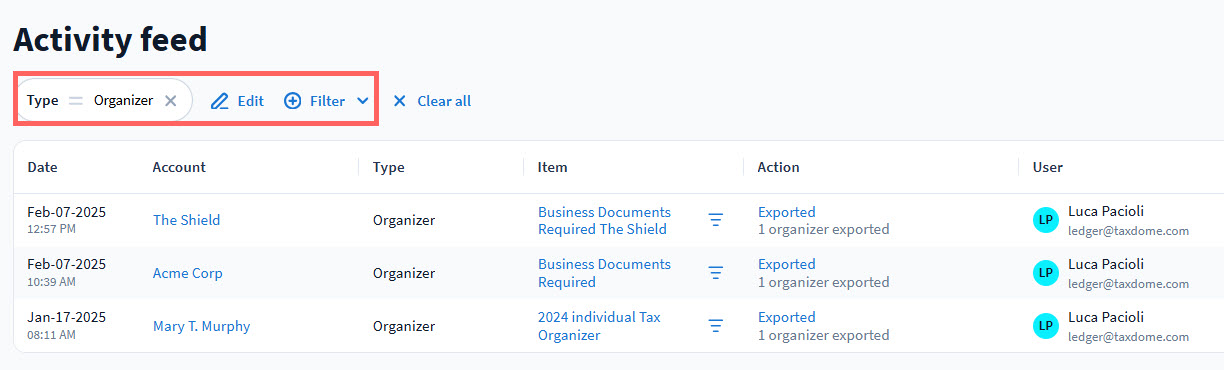The image size is (1224, 370).
Task: Open 2024 individual Tax Organizer item
Action: click(x=599, y=326)
